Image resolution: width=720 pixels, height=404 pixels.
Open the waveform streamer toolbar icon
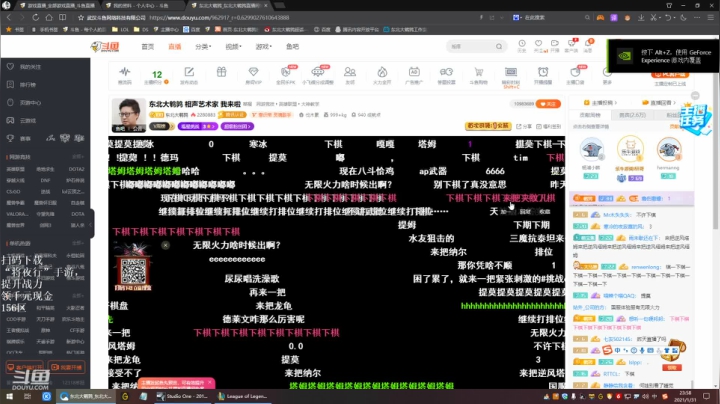(124, 75)
